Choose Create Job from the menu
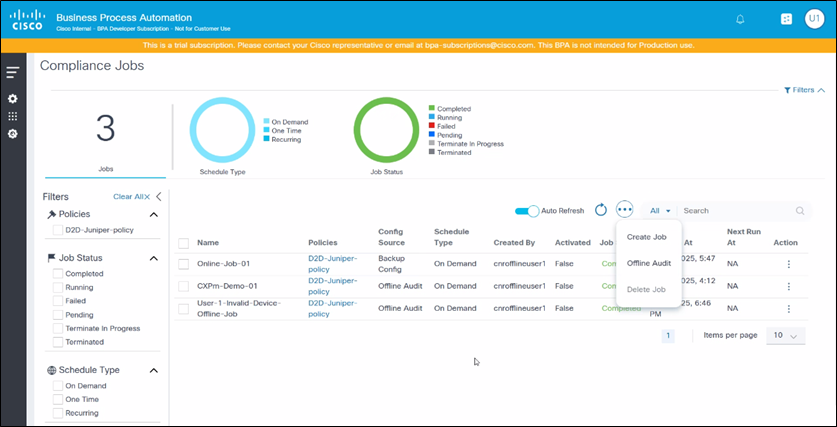 [x=646, y=237]
